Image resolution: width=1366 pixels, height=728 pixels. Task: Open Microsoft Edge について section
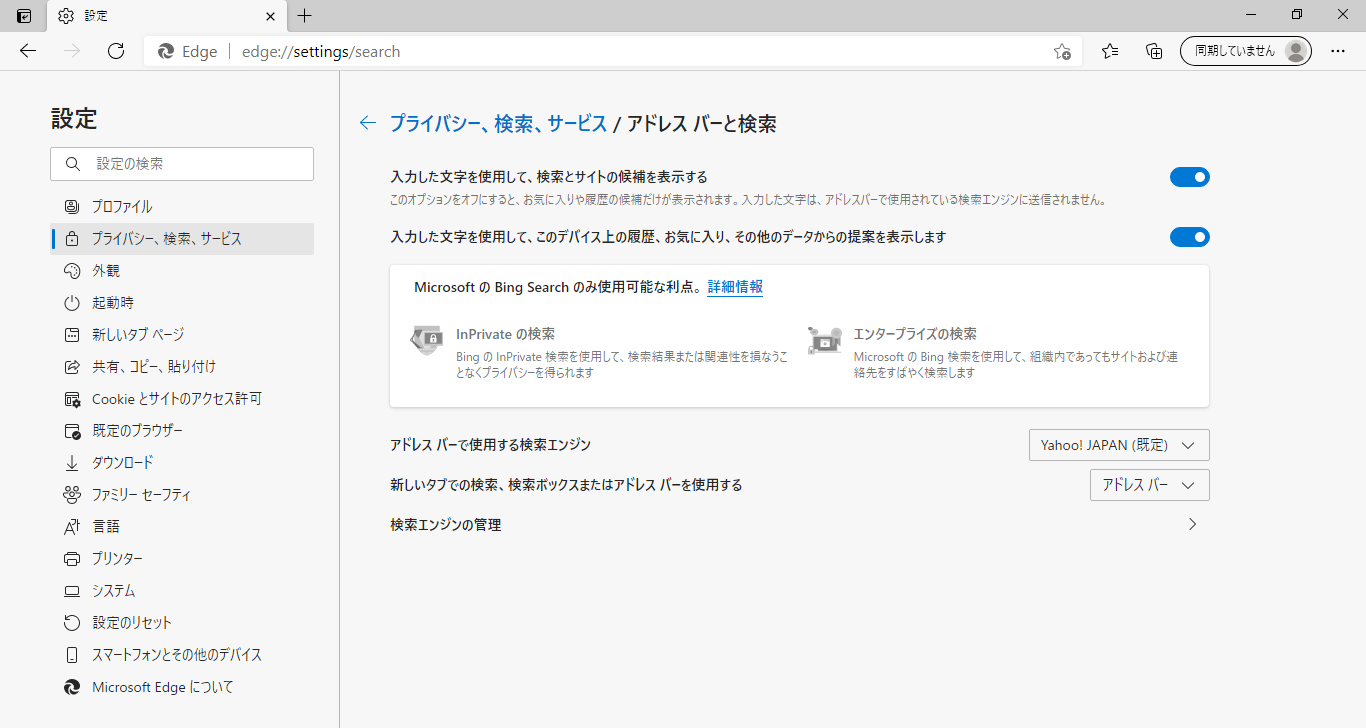click(182, 687)
